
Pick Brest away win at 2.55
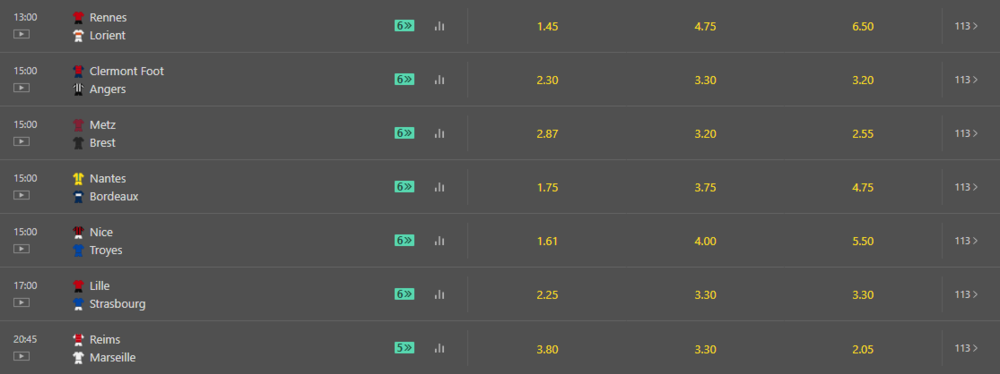[x=862, y=134]
